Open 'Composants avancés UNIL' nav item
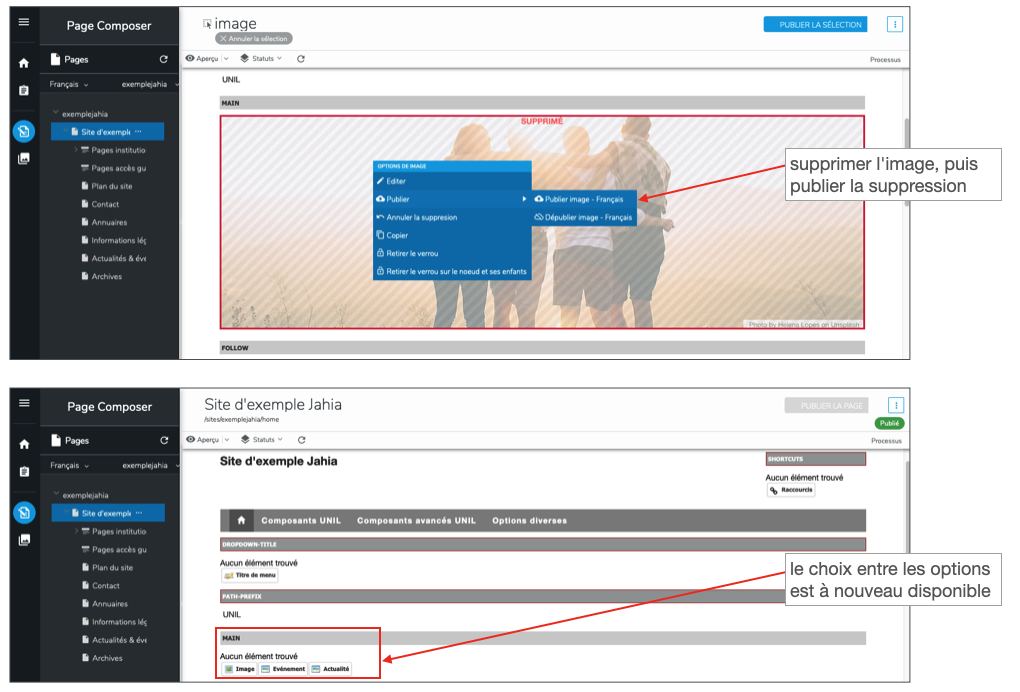 click(x=416, y=521)
